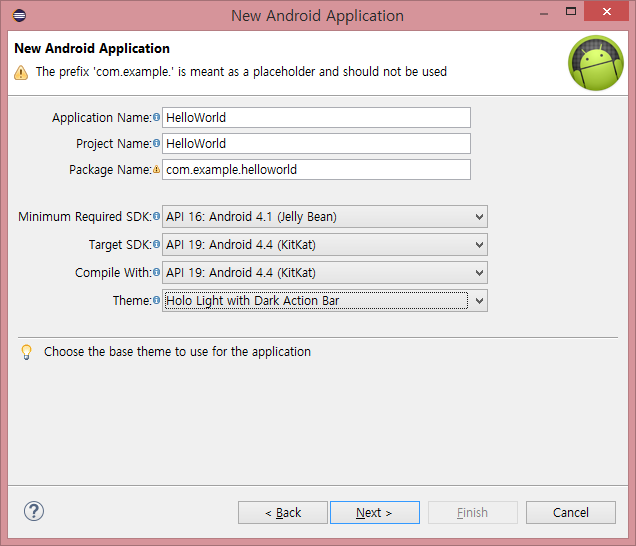Open the Minimum Required SDK dropdown
The image size is (636, 546).
(x=324, y=217)
